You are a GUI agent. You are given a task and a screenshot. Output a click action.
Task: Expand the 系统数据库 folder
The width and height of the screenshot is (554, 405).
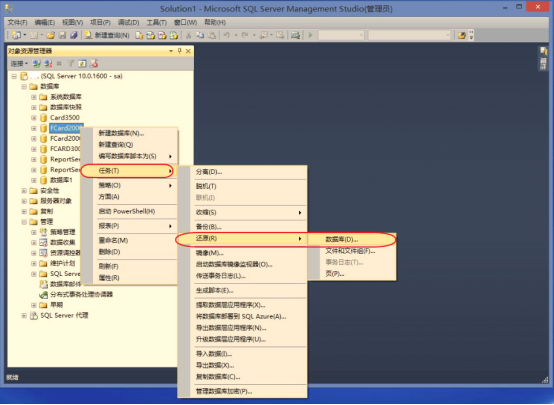tap(34, 97)
